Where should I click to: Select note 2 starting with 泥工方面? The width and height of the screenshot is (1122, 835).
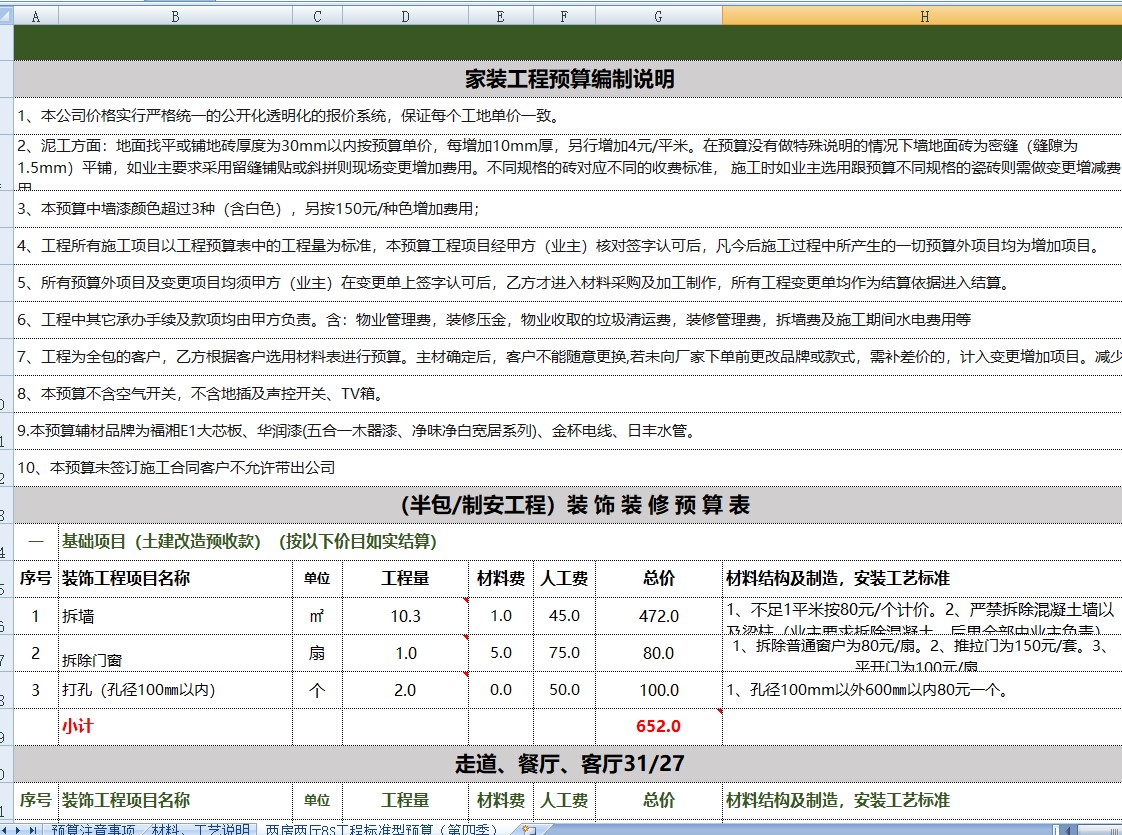click(x=568, y=162)
